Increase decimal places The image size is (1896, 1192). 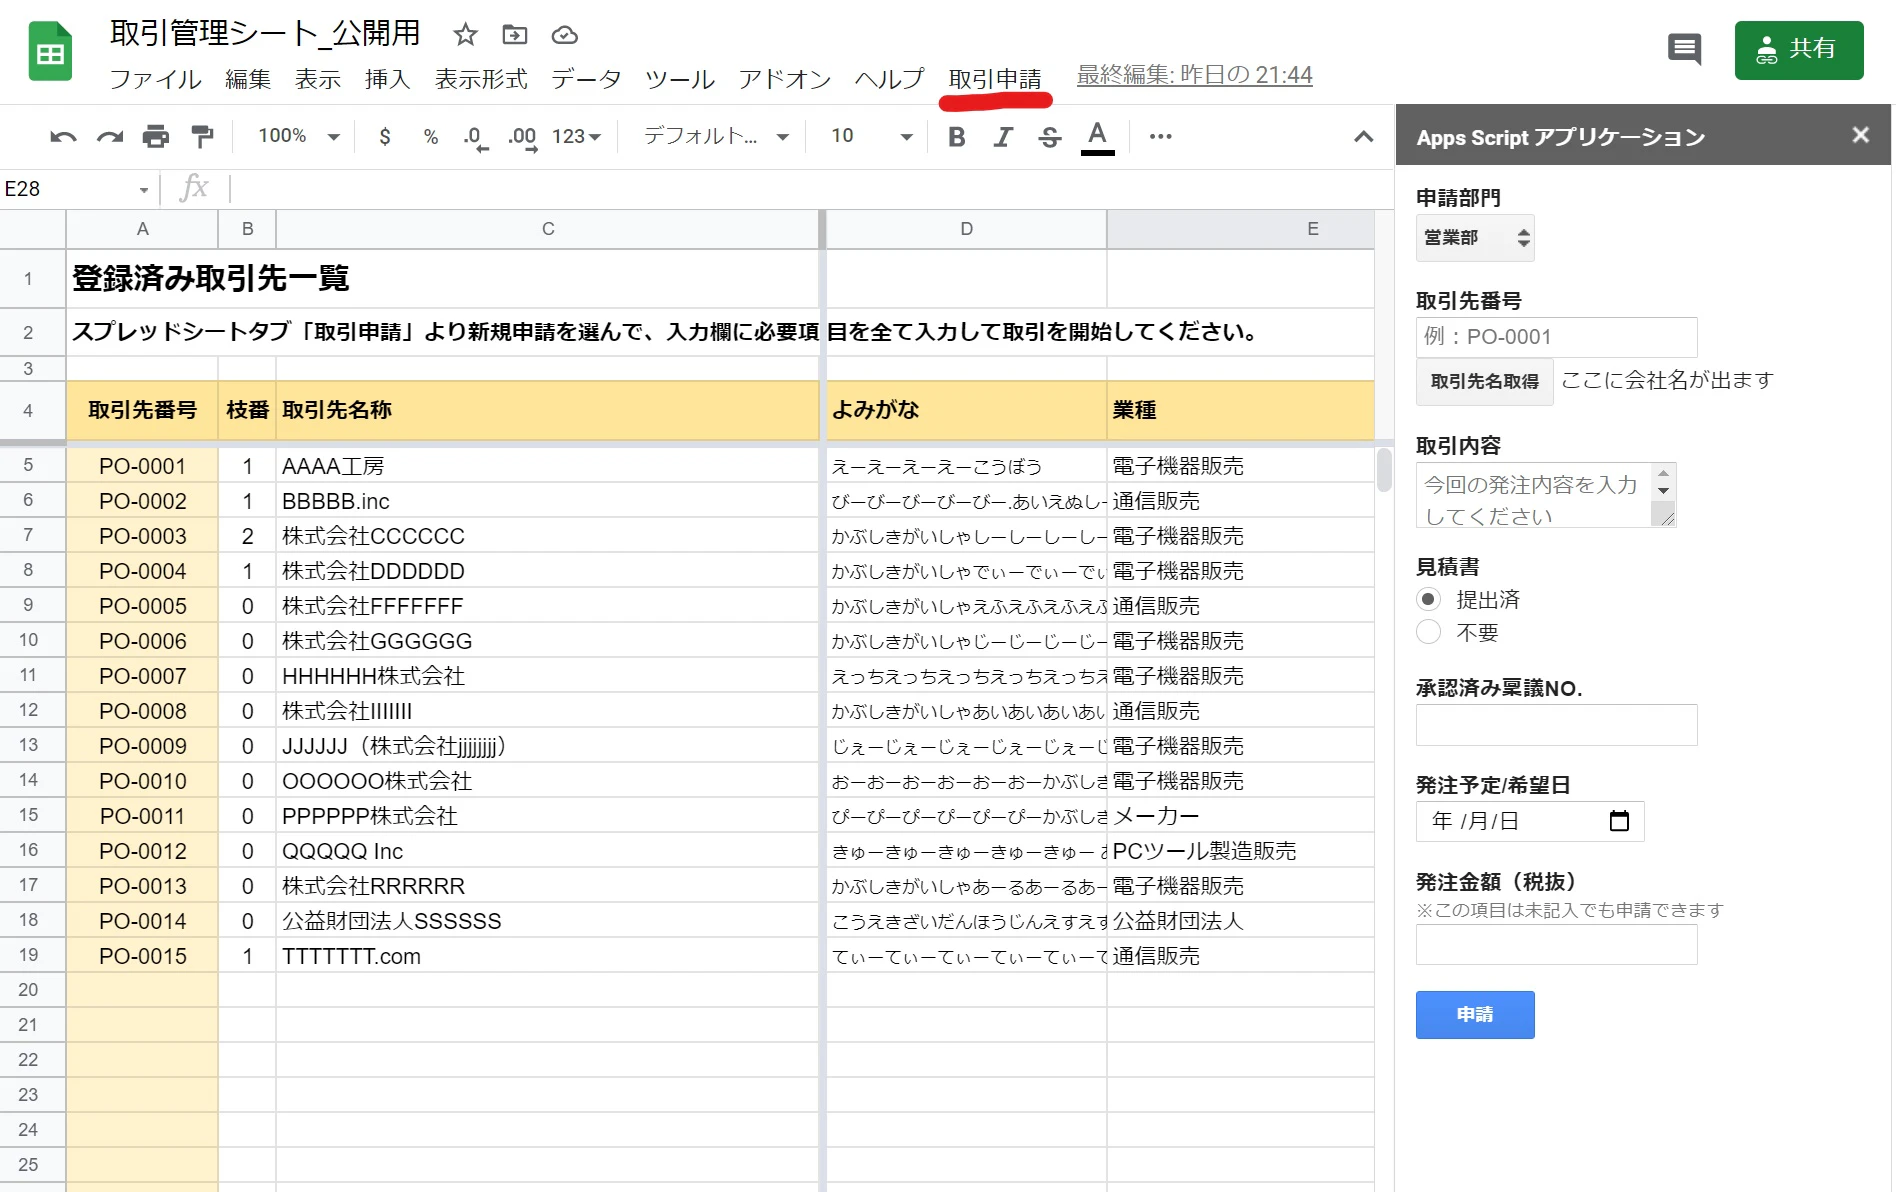pos(522,136)
